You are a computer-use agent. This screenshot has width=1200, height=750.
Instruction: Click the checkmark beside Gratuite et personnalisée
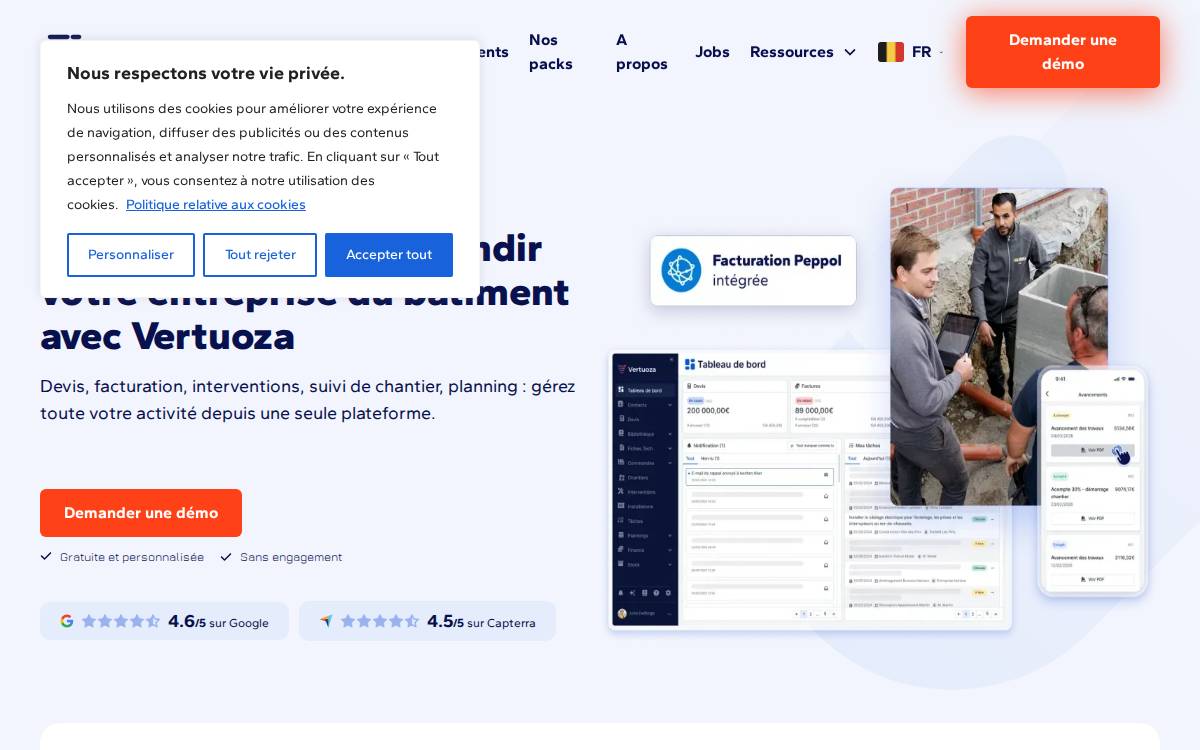(x=46, y=556)
